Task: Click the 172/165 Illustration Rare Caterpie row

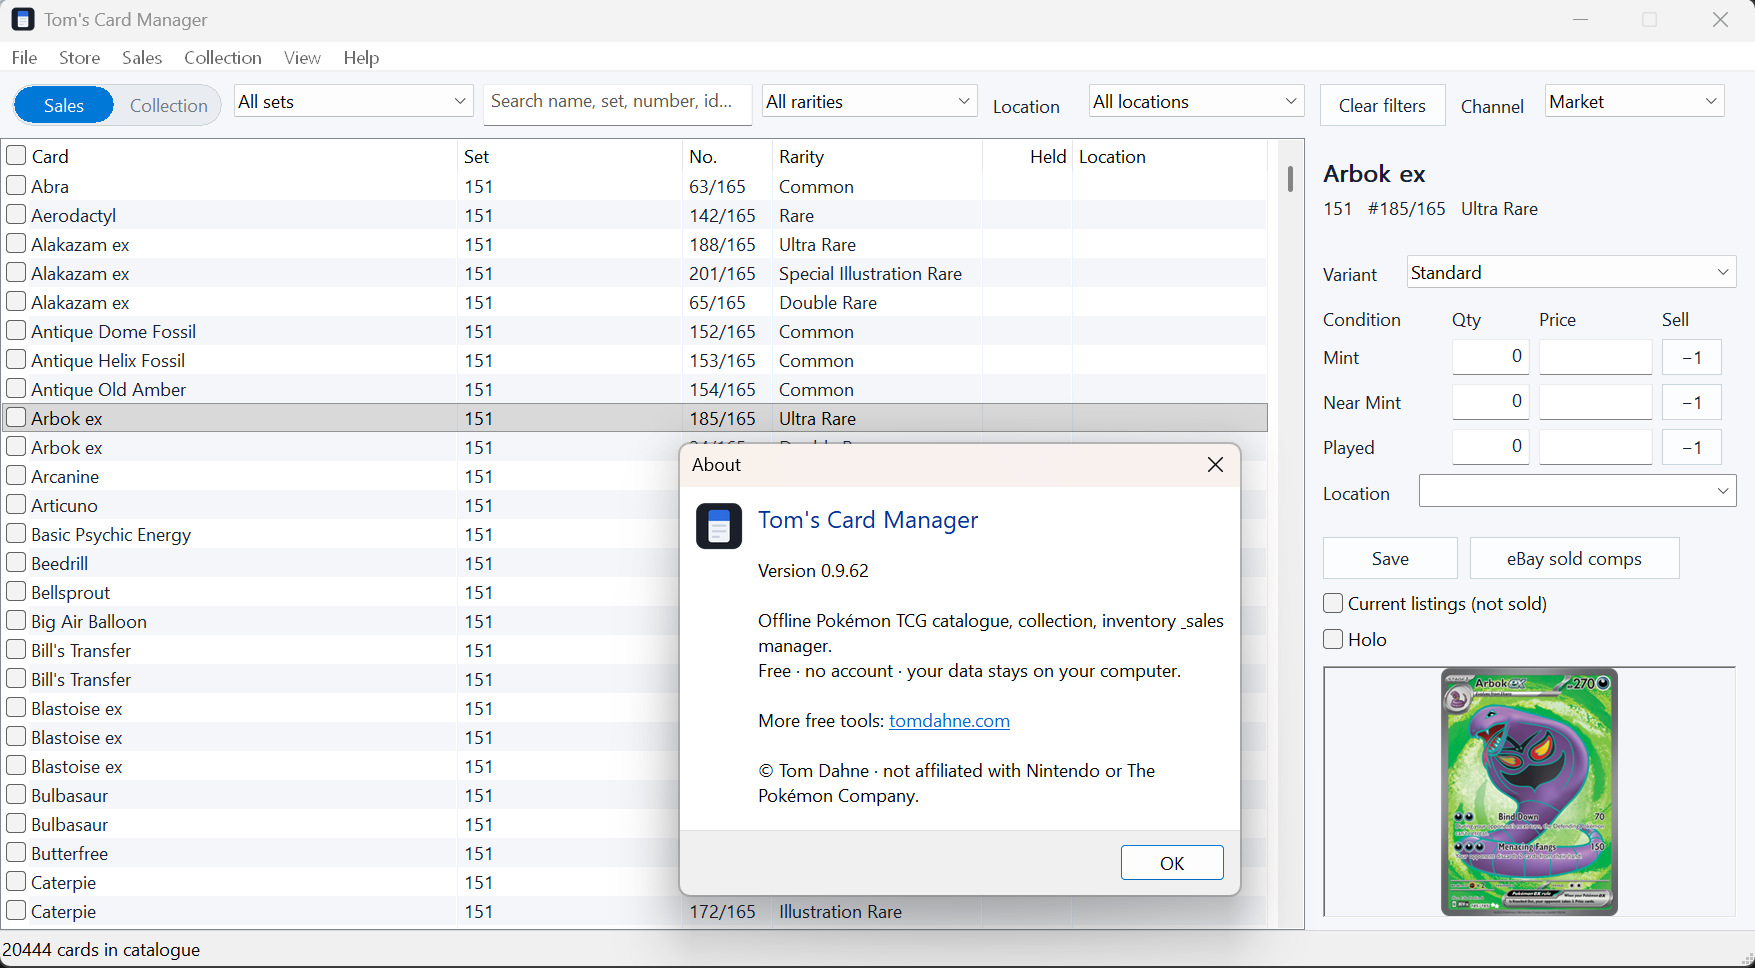Action: click(635, 911)
